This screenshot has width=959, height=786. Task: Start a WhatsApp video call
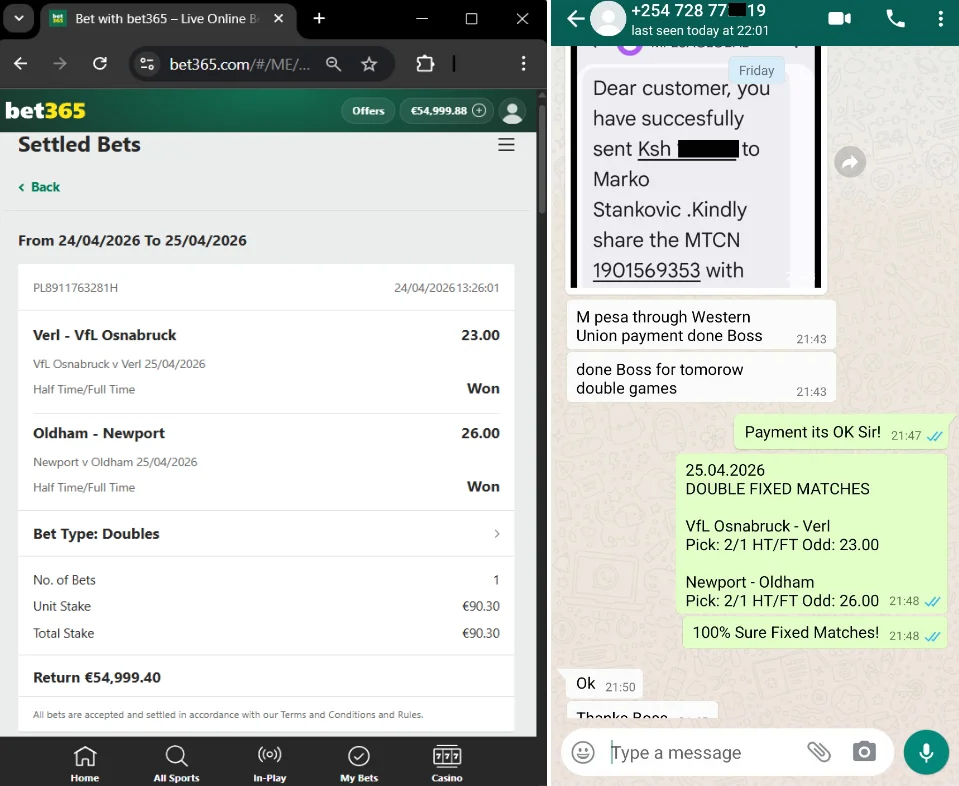840,19
